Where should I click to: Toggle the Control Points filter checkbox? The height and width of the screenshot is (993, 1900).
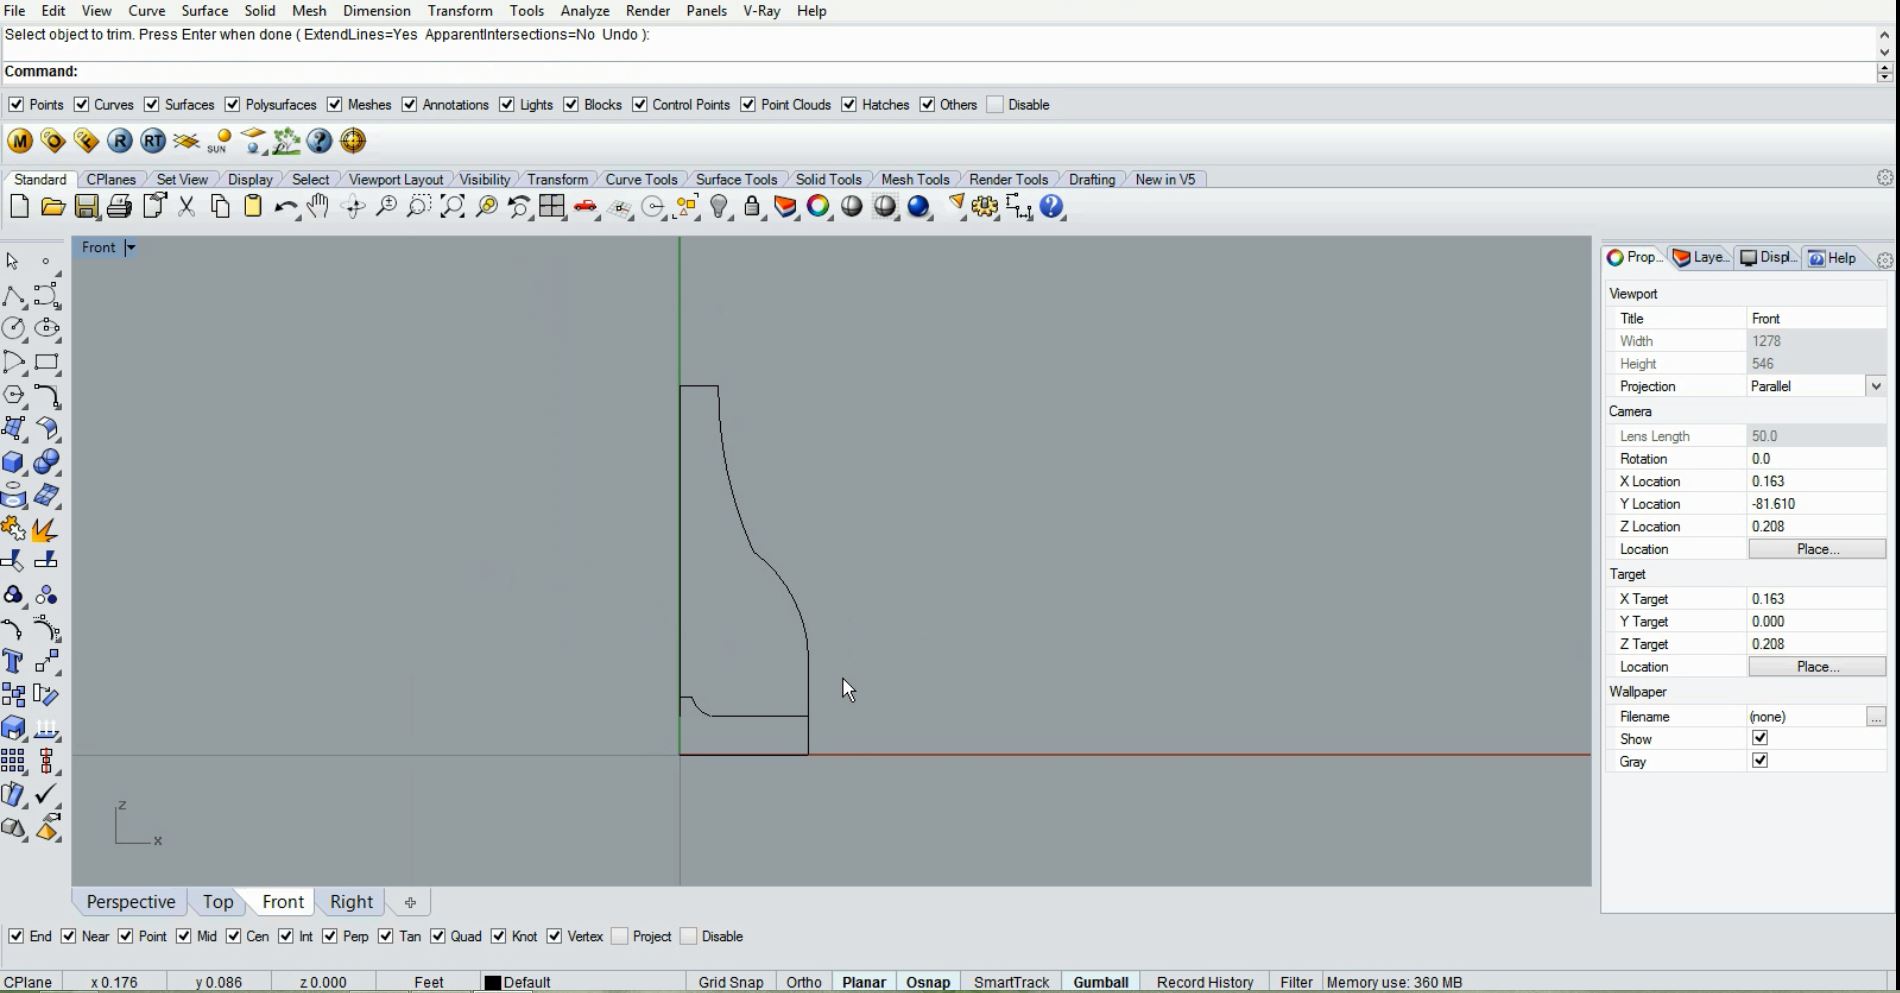(640, 105)
